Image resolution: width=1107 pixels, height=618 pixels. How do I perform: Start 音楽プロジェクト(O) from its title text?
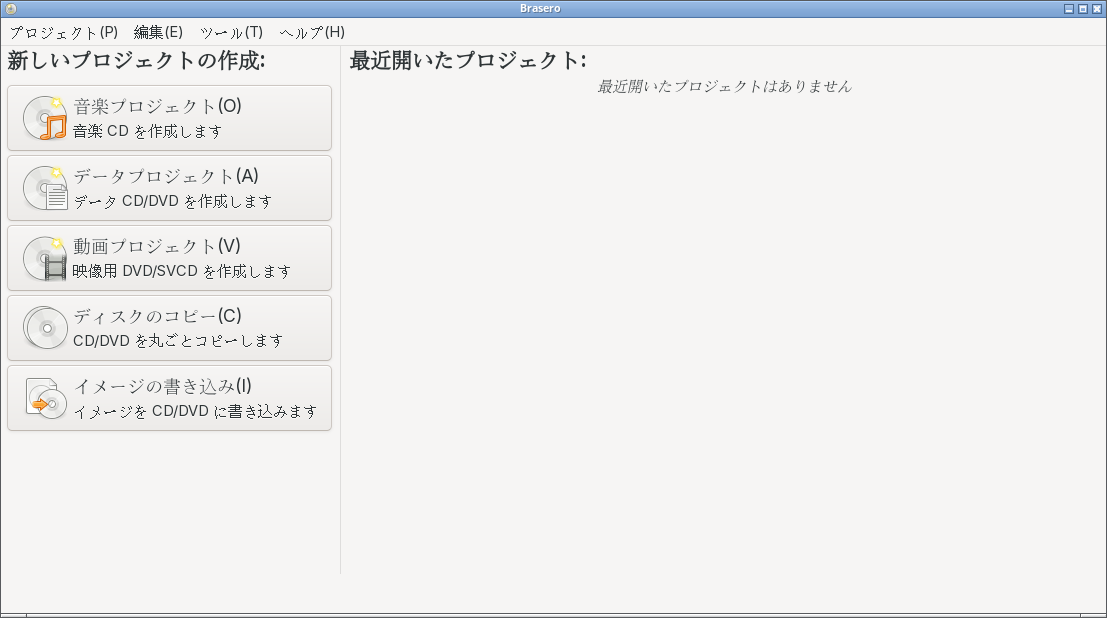coord(157,106)
